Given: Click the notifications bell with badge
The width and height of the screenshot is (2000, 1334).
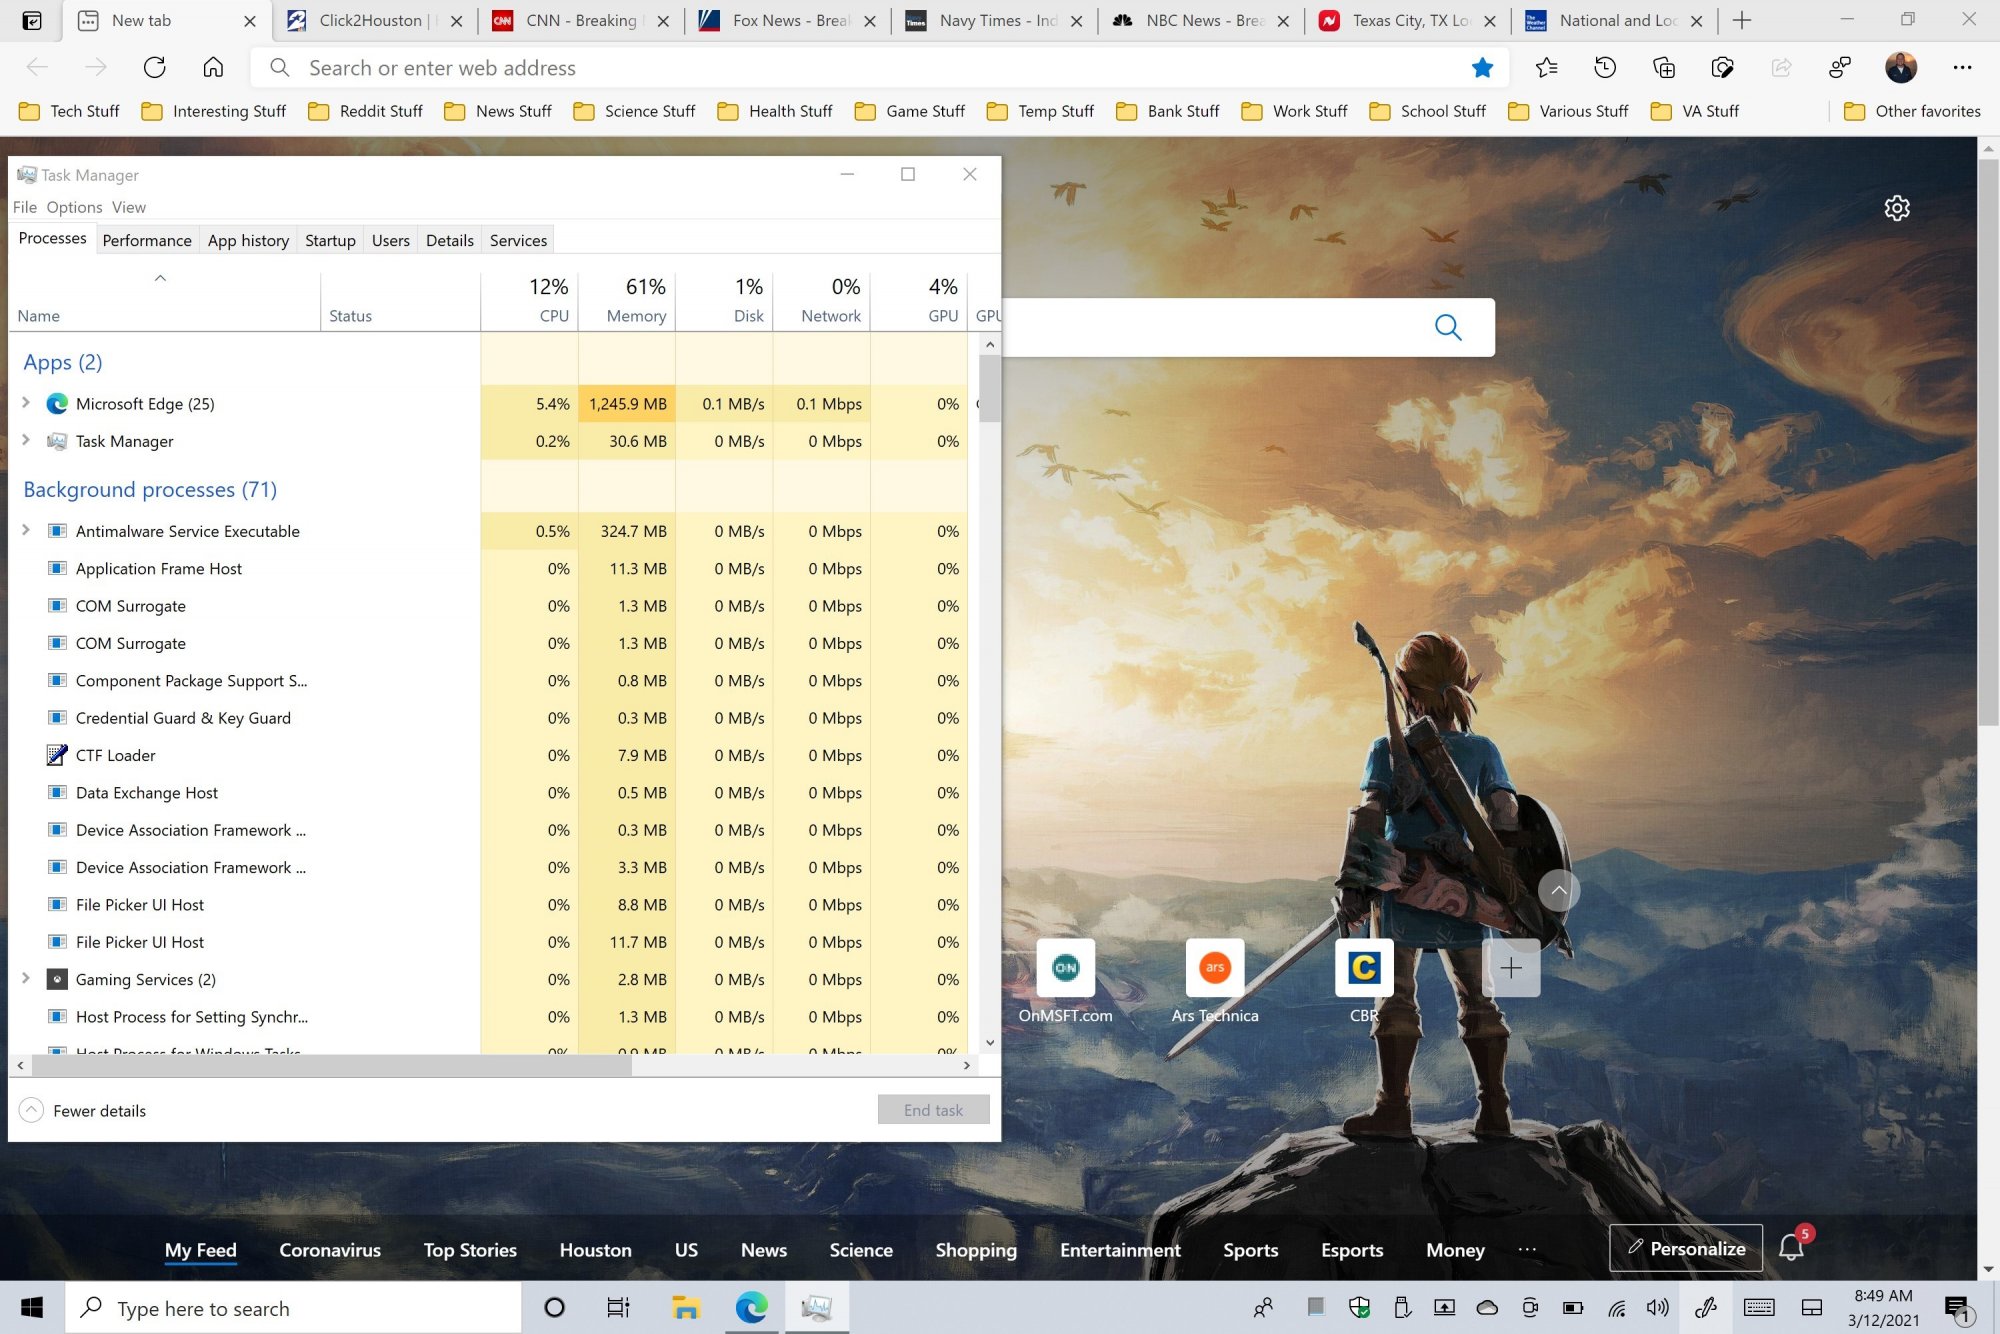Looking at the screenshot, I should pyautogui.click(x=1791, y=1247).
